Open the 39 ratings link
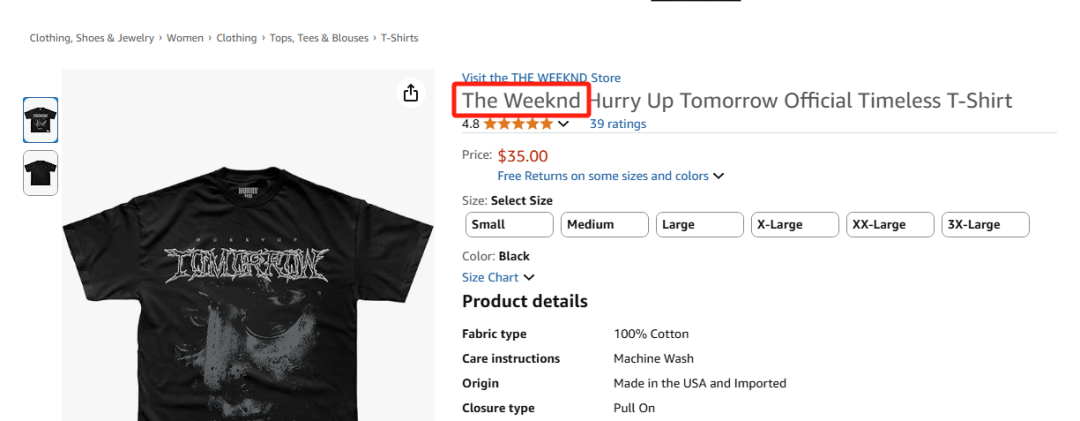 pos(617,124)
